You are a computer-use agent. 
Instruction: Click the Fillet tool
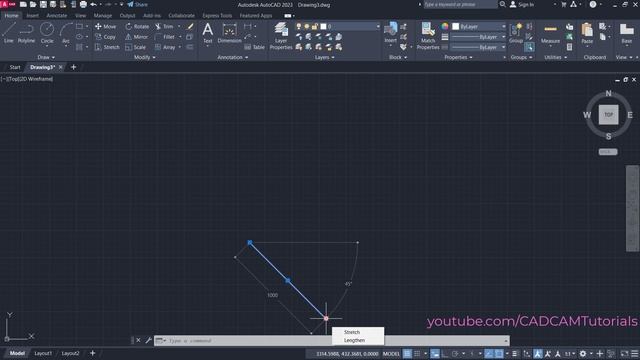coord(165,37)
